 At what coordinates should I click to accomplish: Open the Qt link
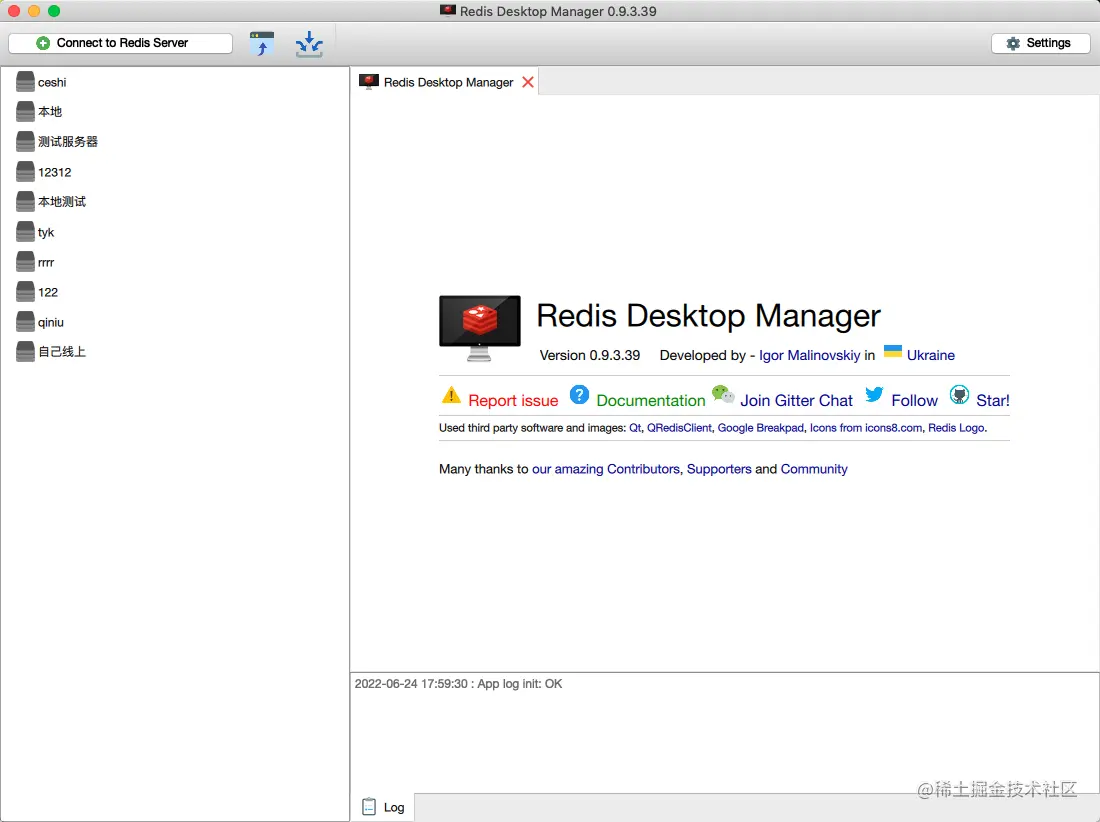click(x=635, y=428)
